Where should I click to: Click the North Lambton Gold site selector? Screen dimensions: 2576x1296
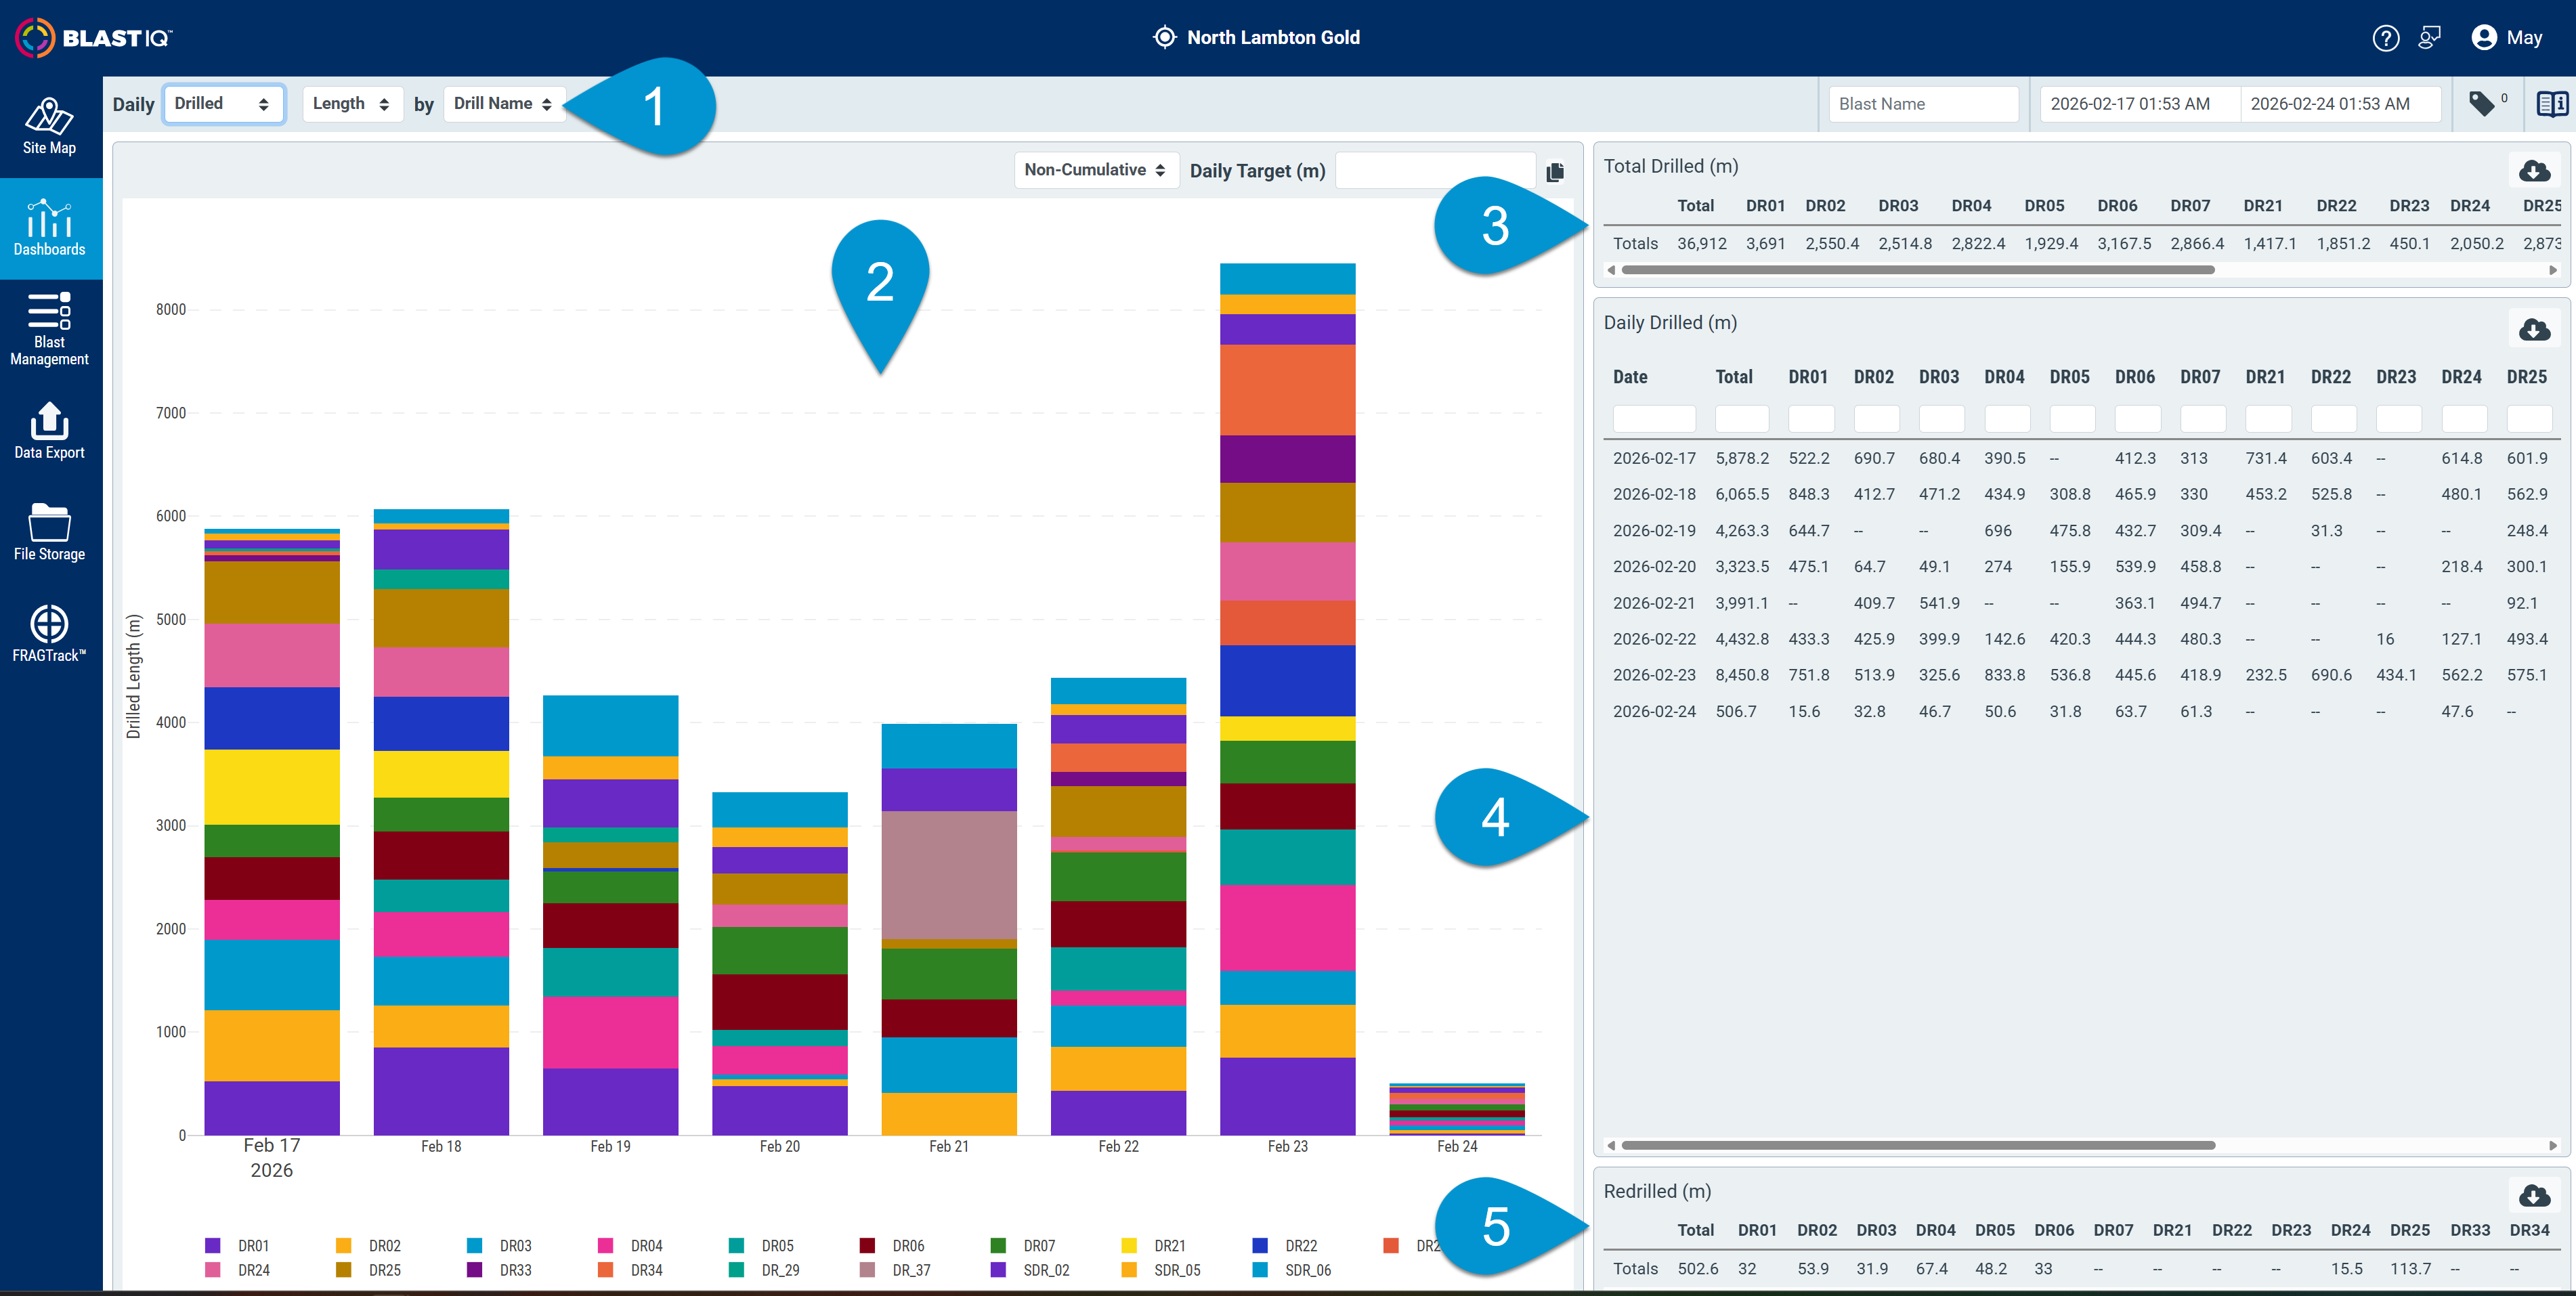click(x=1256, y=38)
